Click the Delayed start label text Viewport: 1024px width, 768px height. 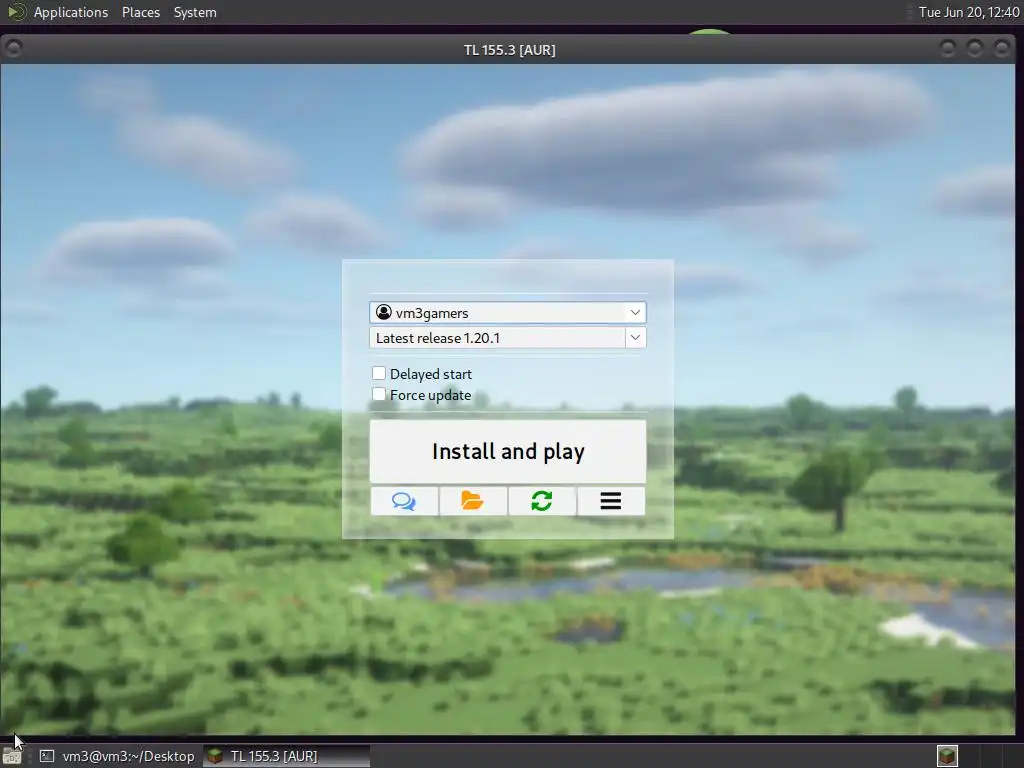click(431, 374)
